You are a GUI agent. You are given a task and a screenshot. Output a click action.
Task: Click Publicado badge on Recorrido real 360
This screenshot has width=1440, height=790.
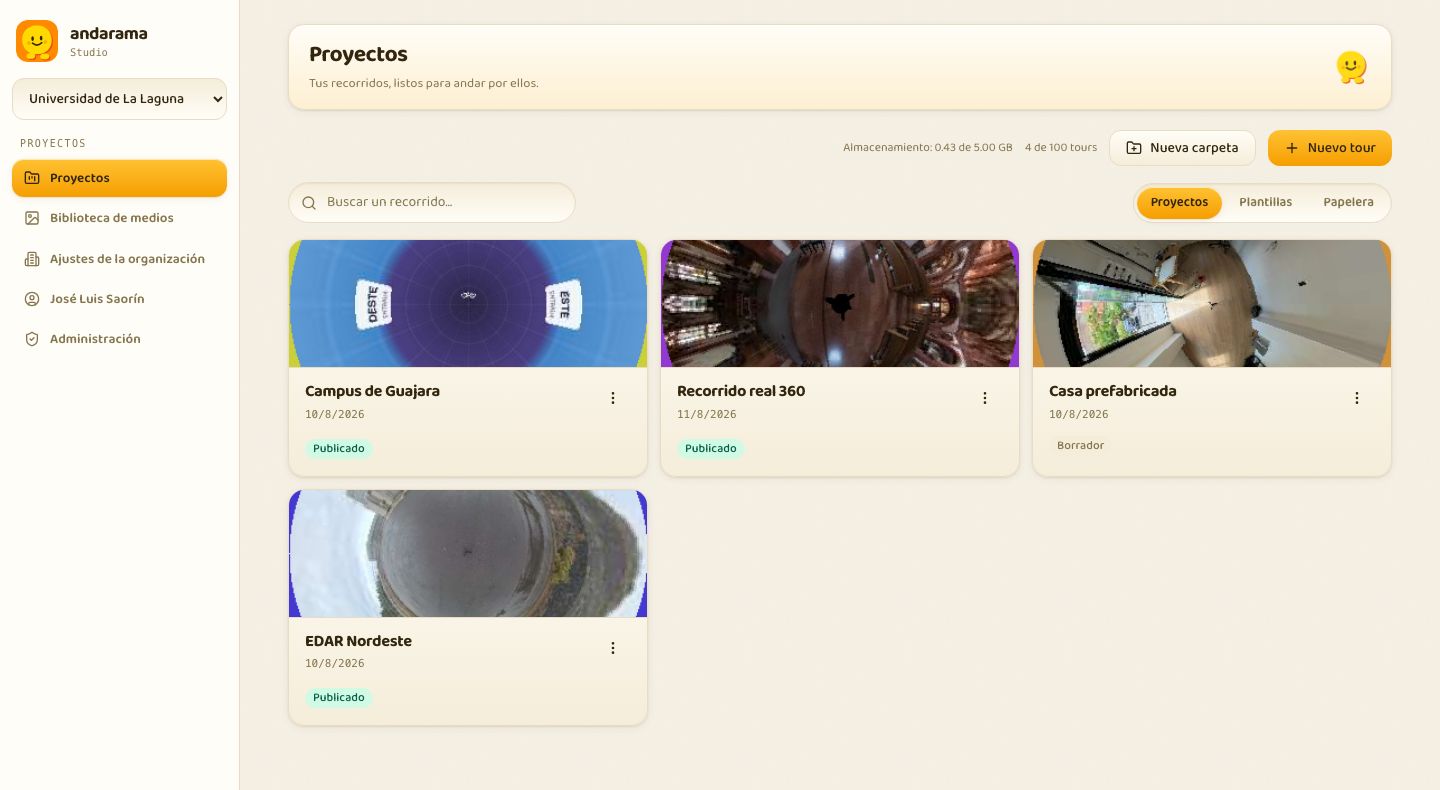(x=711, y=448)
